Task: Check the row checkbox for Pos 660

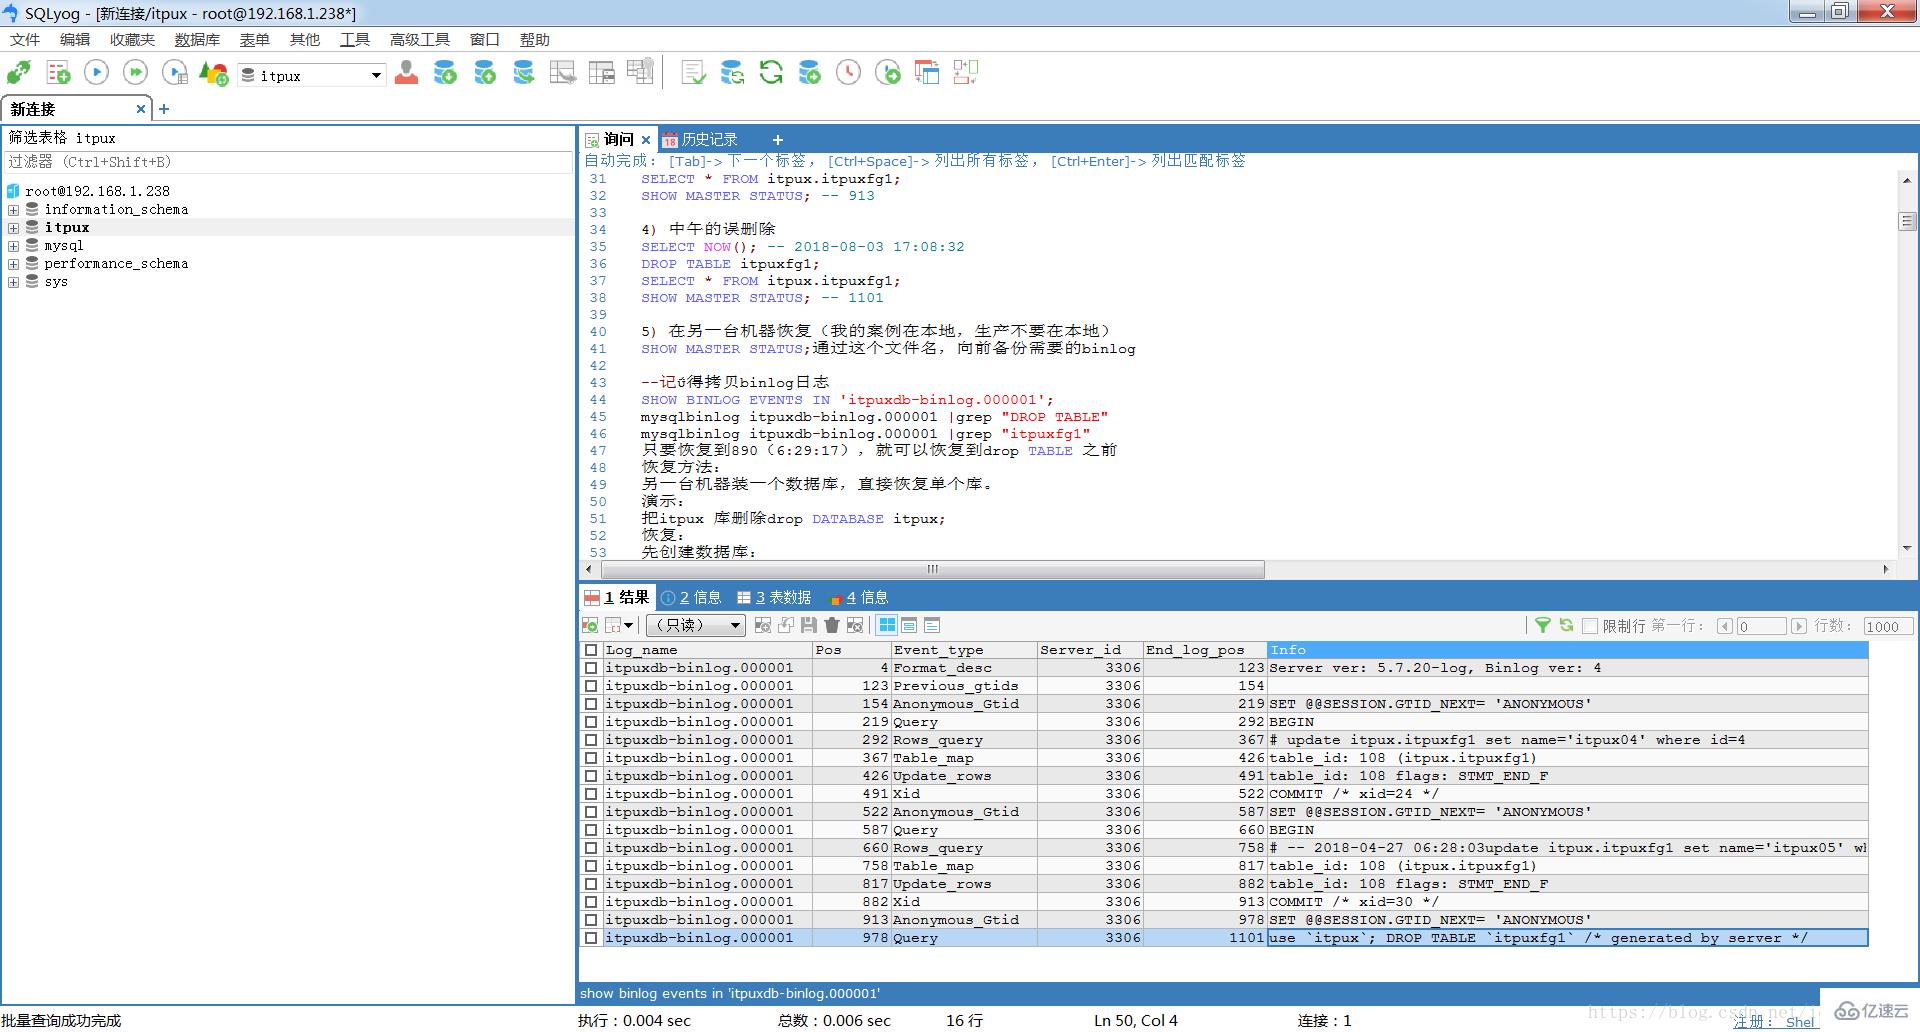Action: tap(591, 848)
